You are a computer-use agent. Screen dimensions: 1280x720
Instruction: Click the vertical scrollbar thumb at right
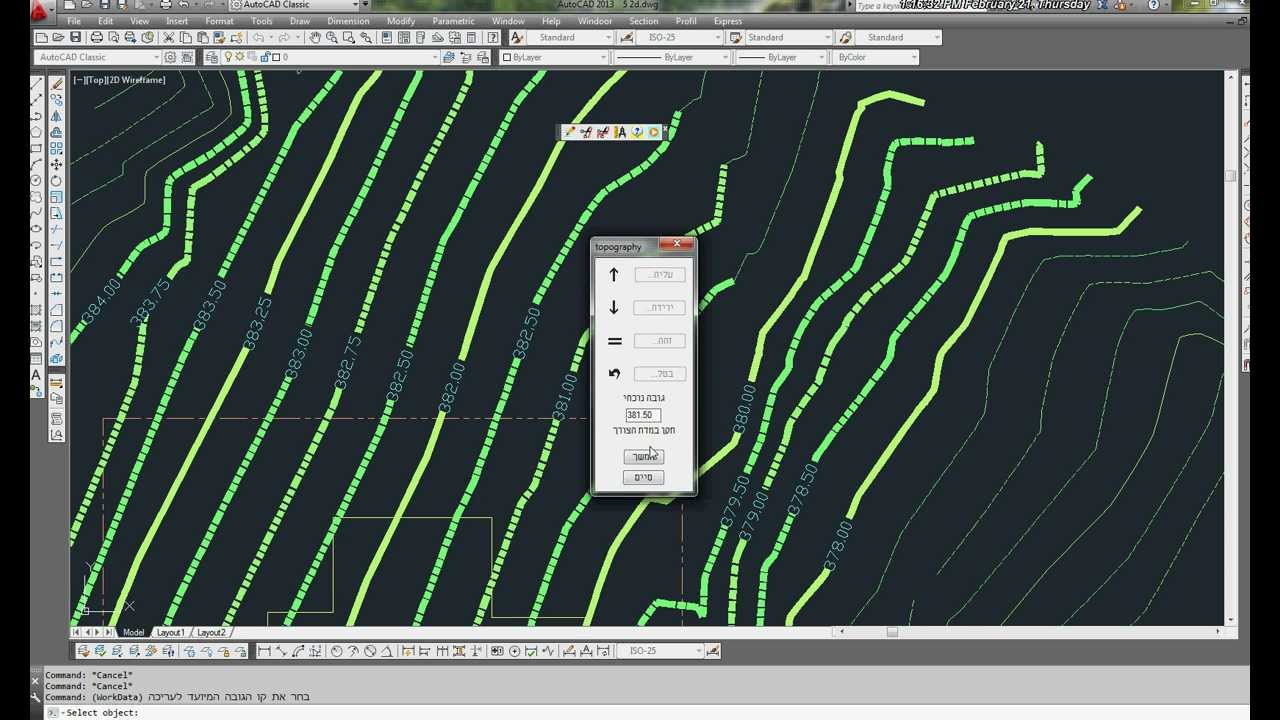1231,176
